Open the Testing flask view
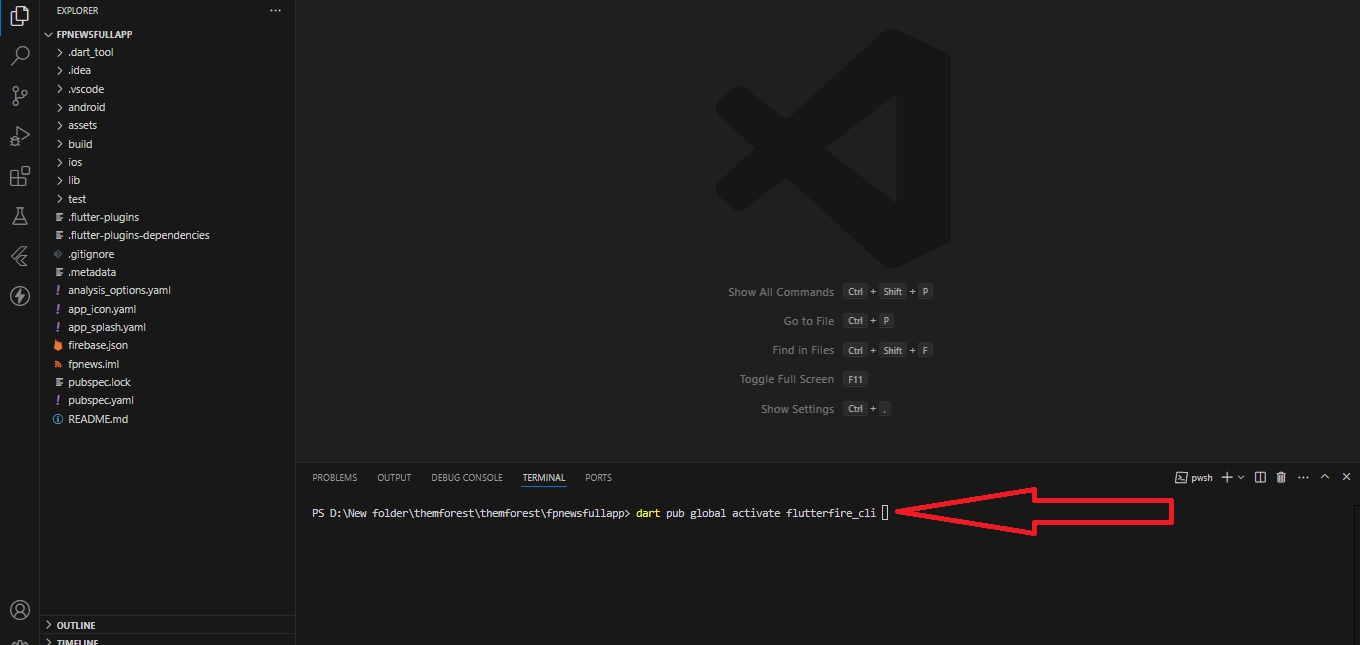 click(19, 216)
